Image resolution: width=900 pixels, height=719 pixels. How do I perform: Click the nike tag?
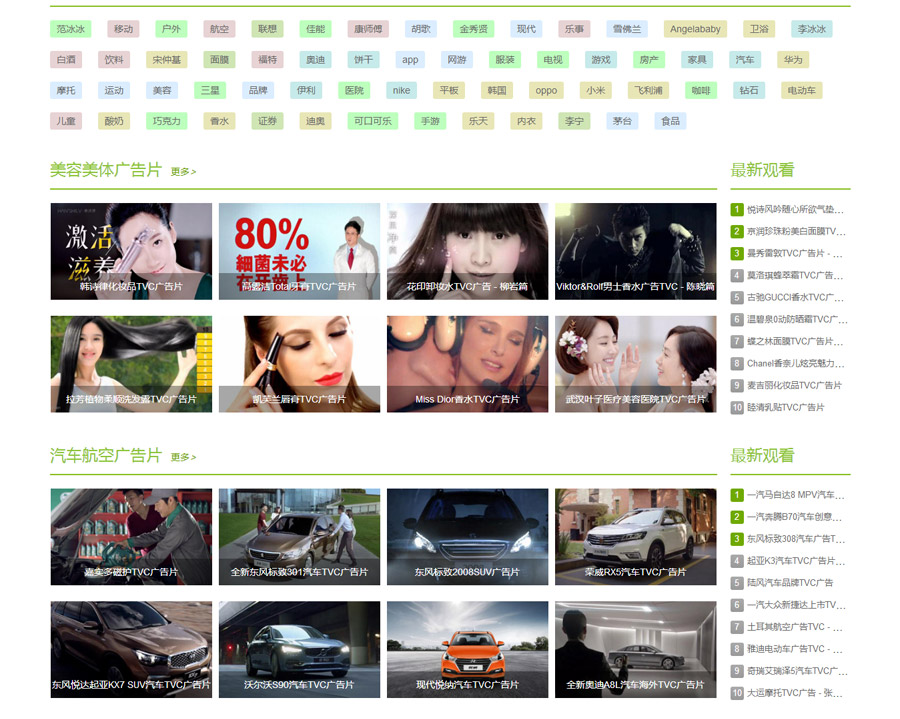pos(401,90)
